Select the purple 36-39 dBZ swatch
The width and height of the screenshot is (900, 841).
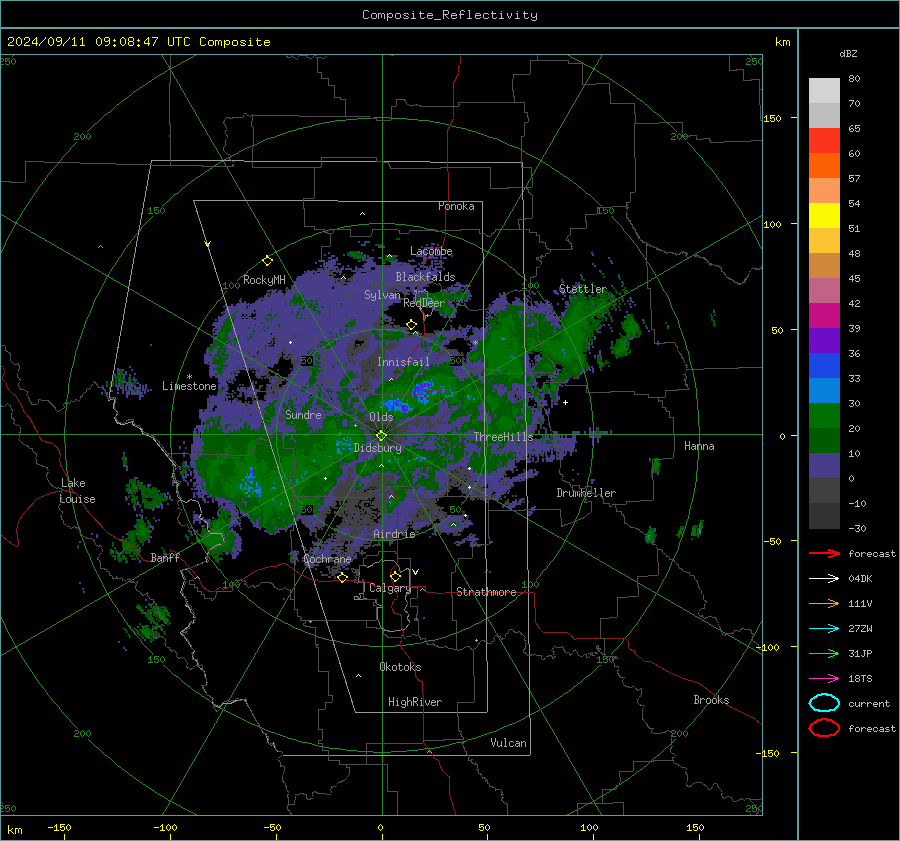pyautogui.click(x=824, y=340)
